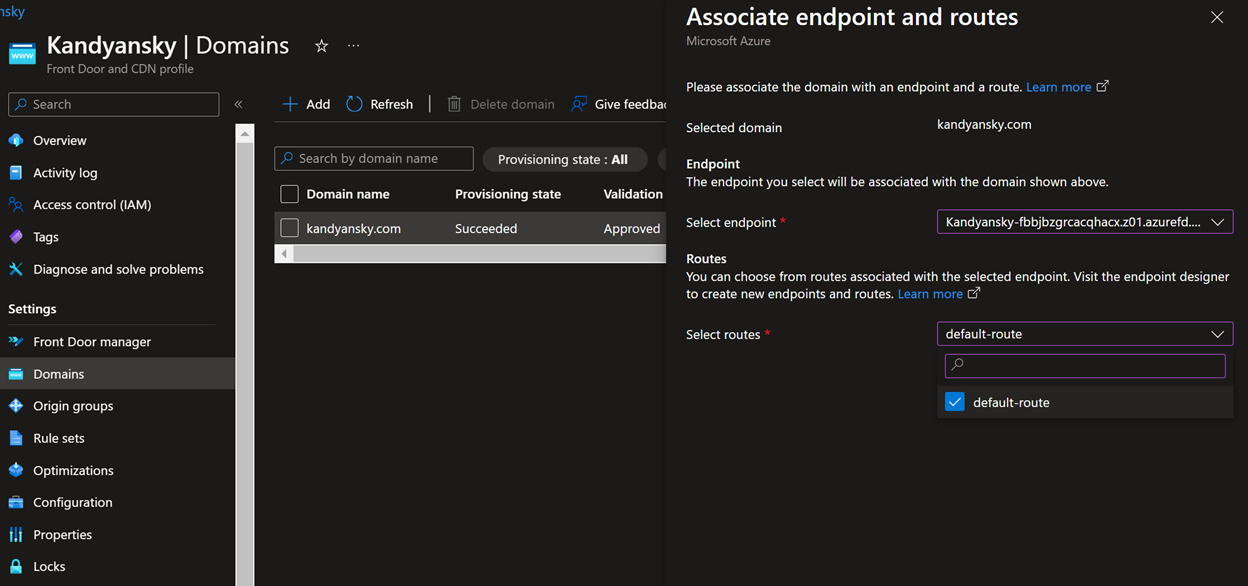Click the Properties icon

click(16, 535)
